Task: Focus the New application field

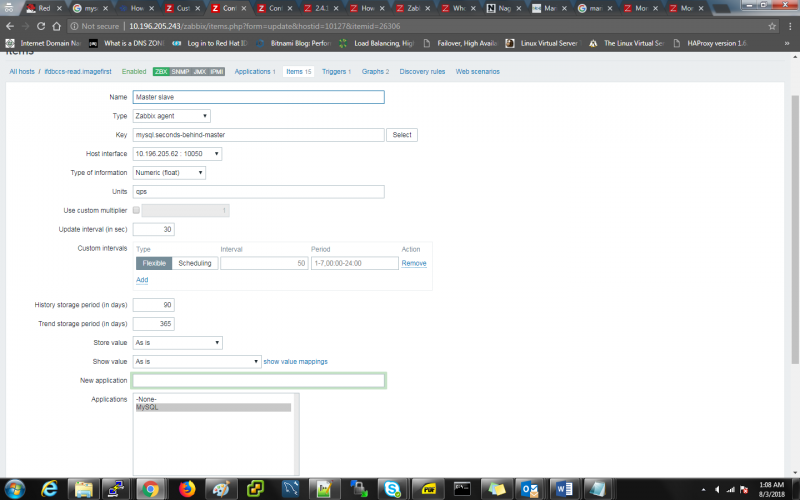Action: 258,380
